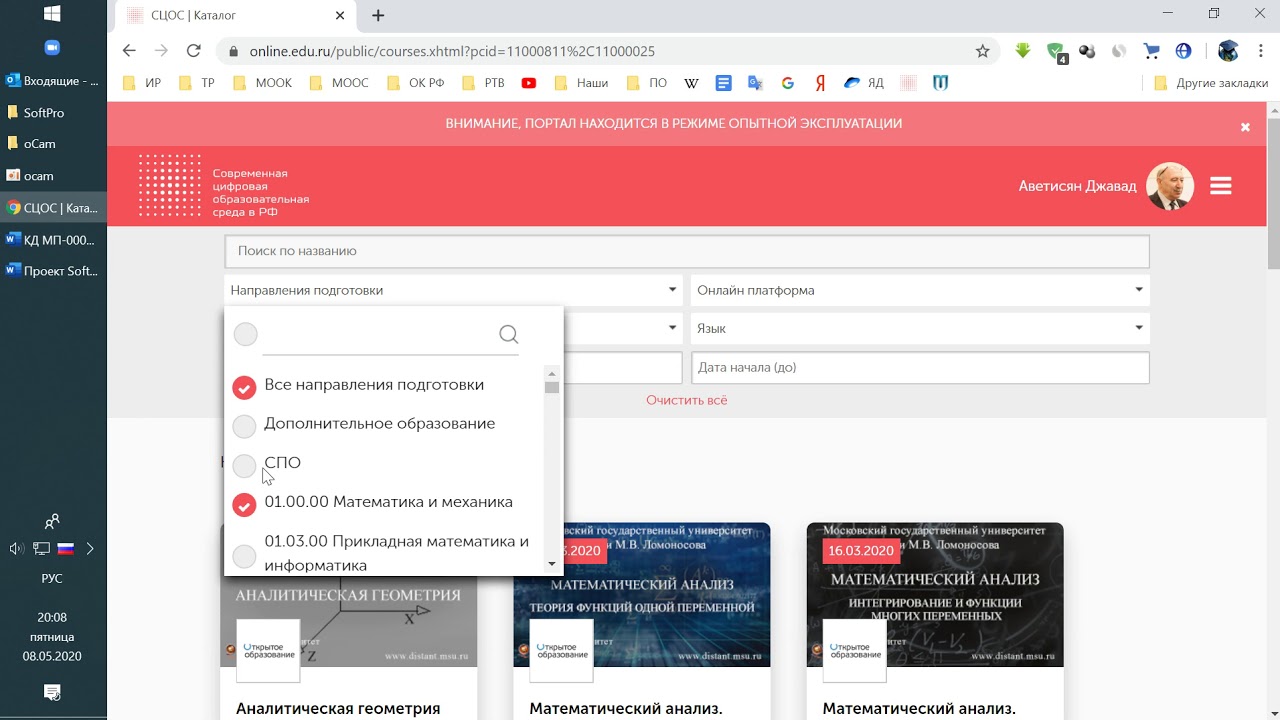The width and height of the screenshot is (1280, 720).
Task: Open the Yandex bookmark icon
Action: (x=820, y=83)
